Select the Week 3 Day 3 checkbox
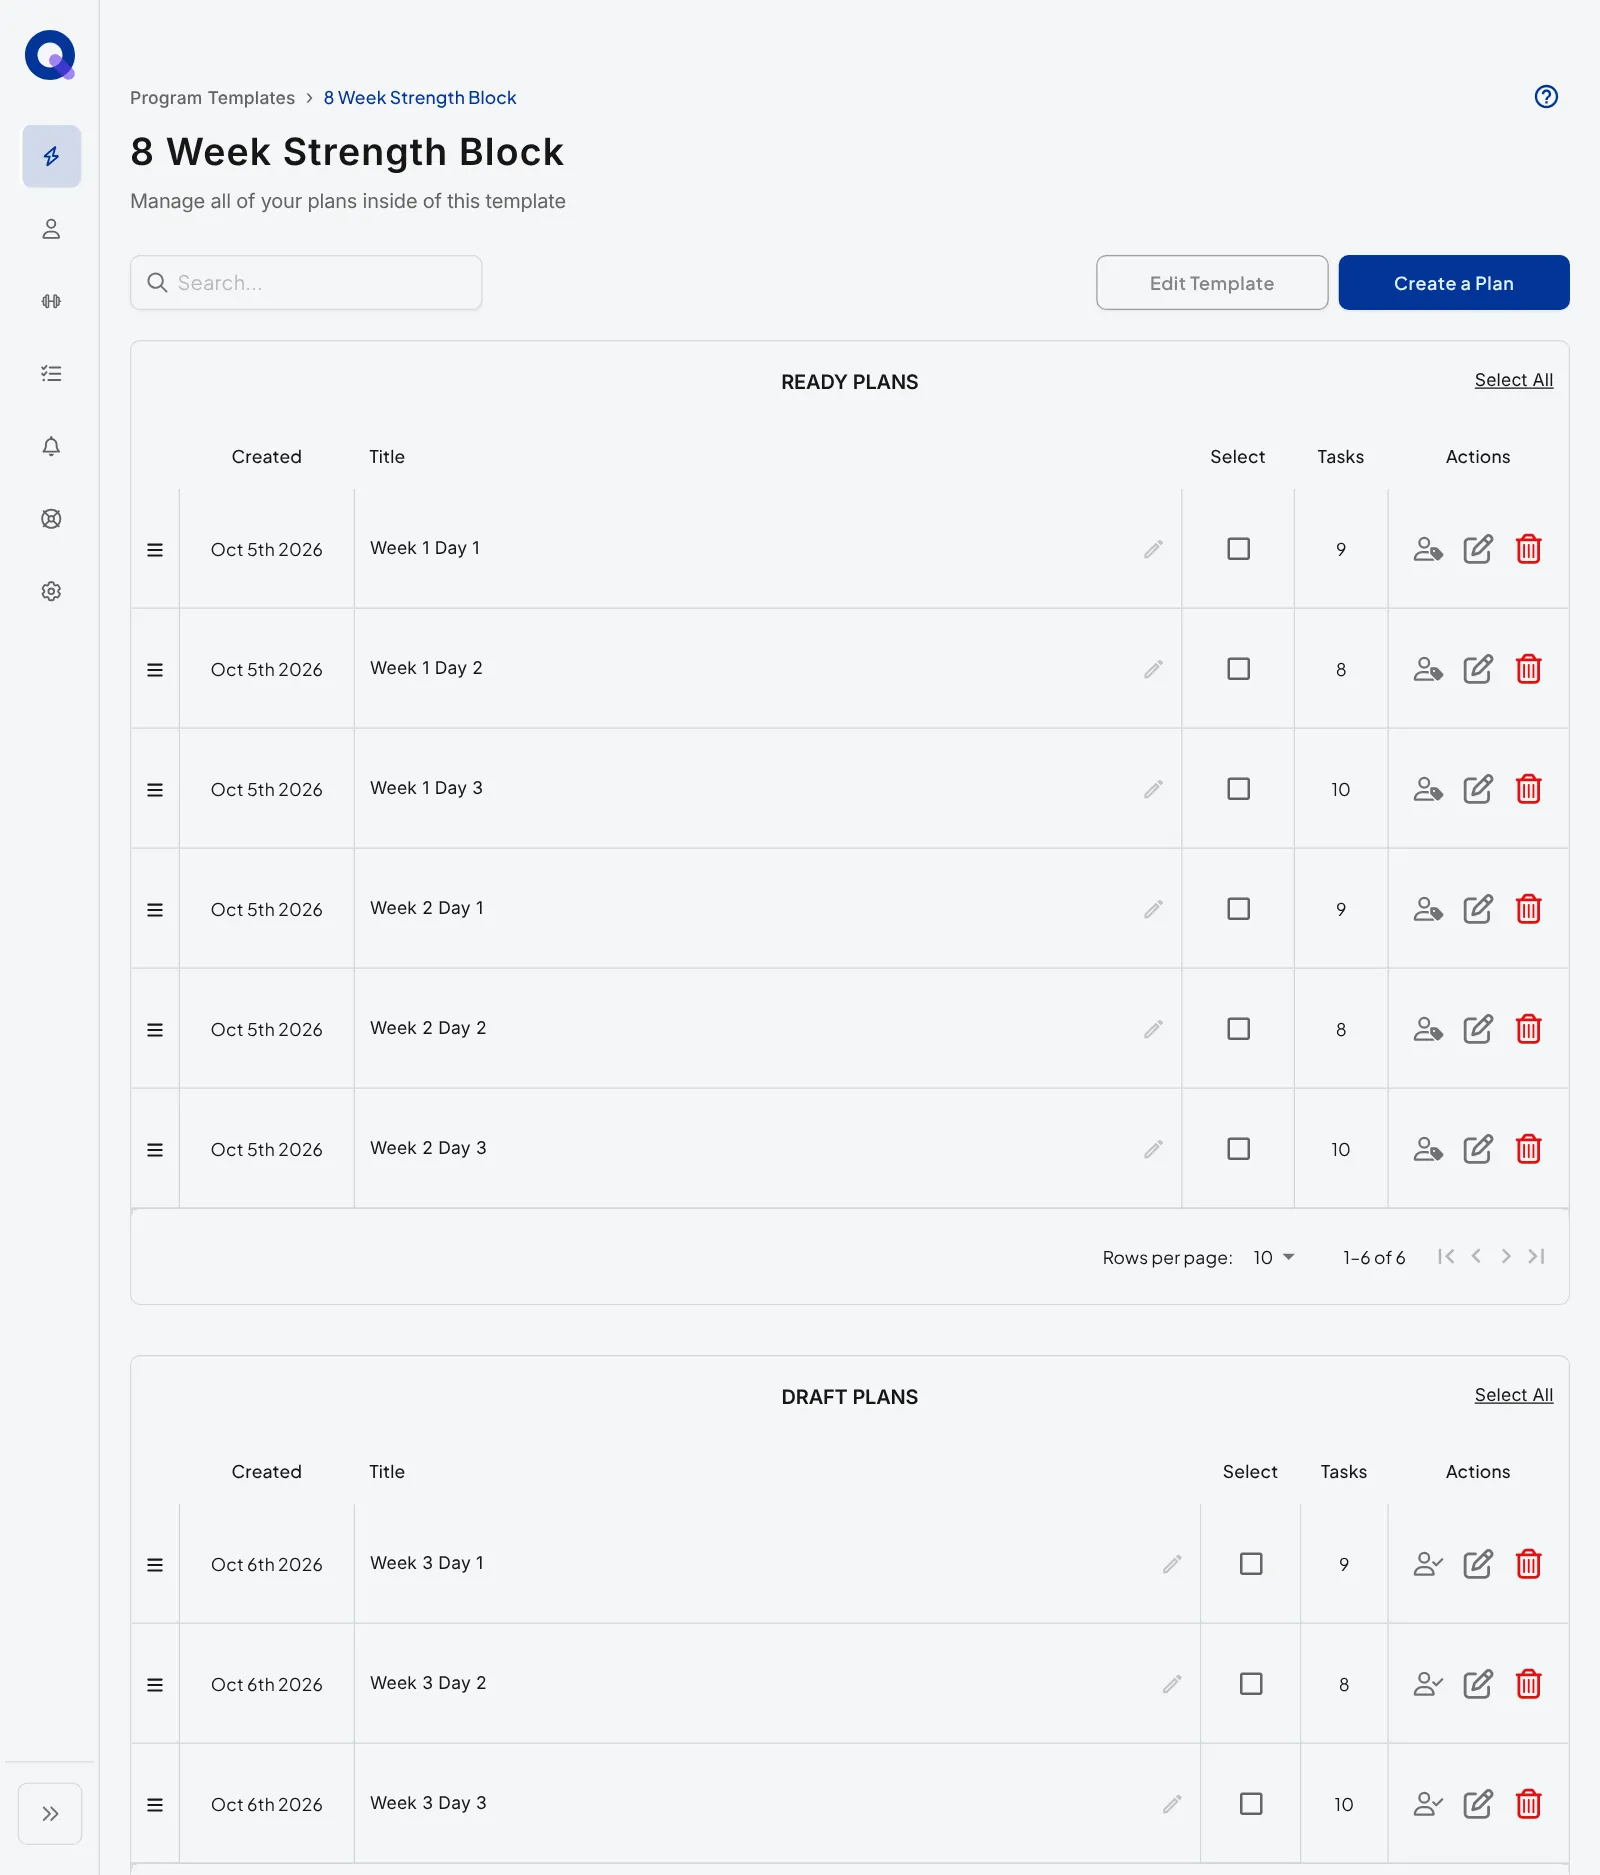The width and height of the screenshot is (1600, 1875). coord(1251,1804)
